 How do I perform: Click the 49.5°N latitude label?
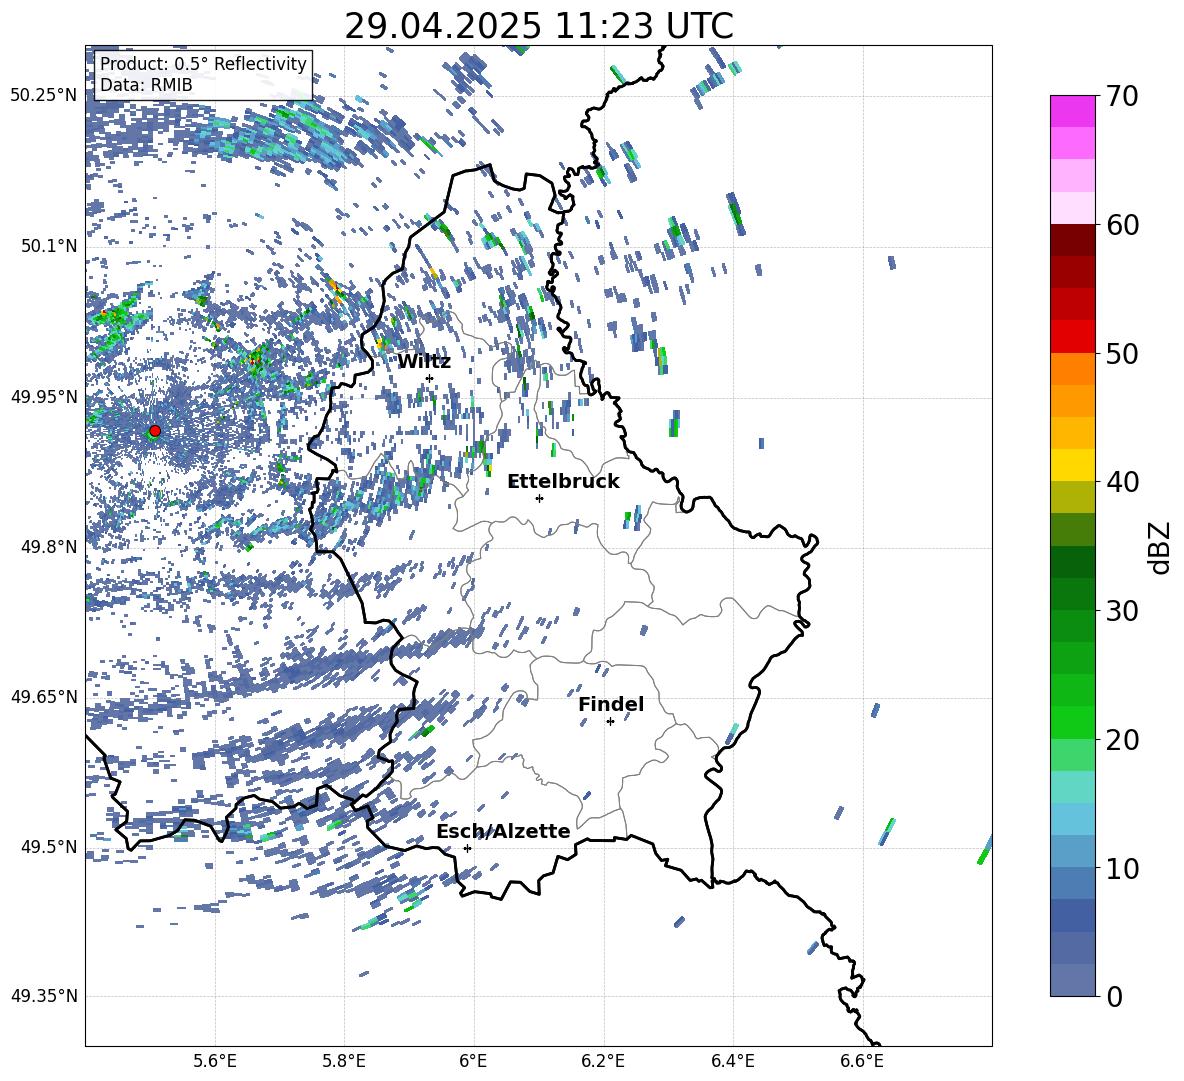pos(48,846)
